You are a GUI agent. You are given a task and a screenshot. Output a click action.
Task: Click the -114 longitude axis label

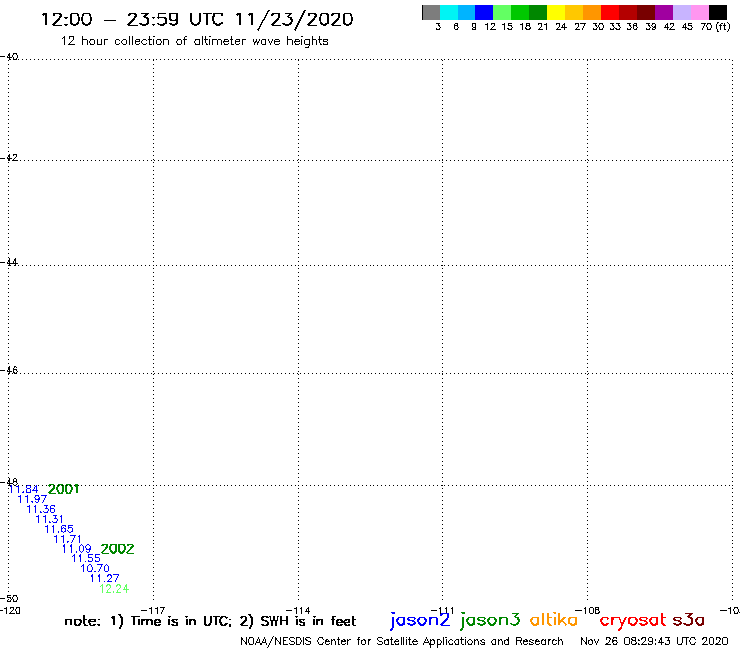pos(298,610)
